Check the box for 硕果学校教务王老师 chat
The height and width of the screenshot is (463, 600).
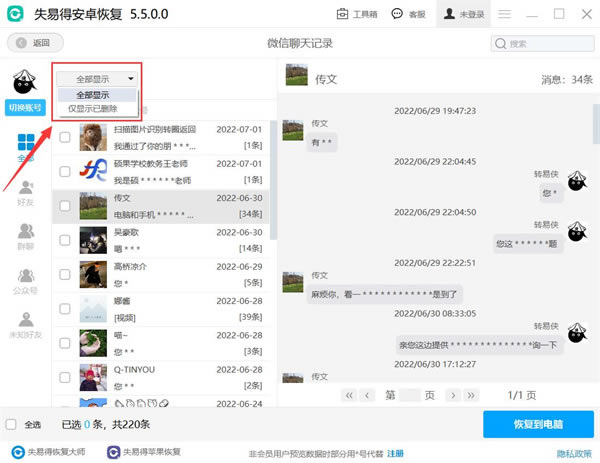(65, 171)
